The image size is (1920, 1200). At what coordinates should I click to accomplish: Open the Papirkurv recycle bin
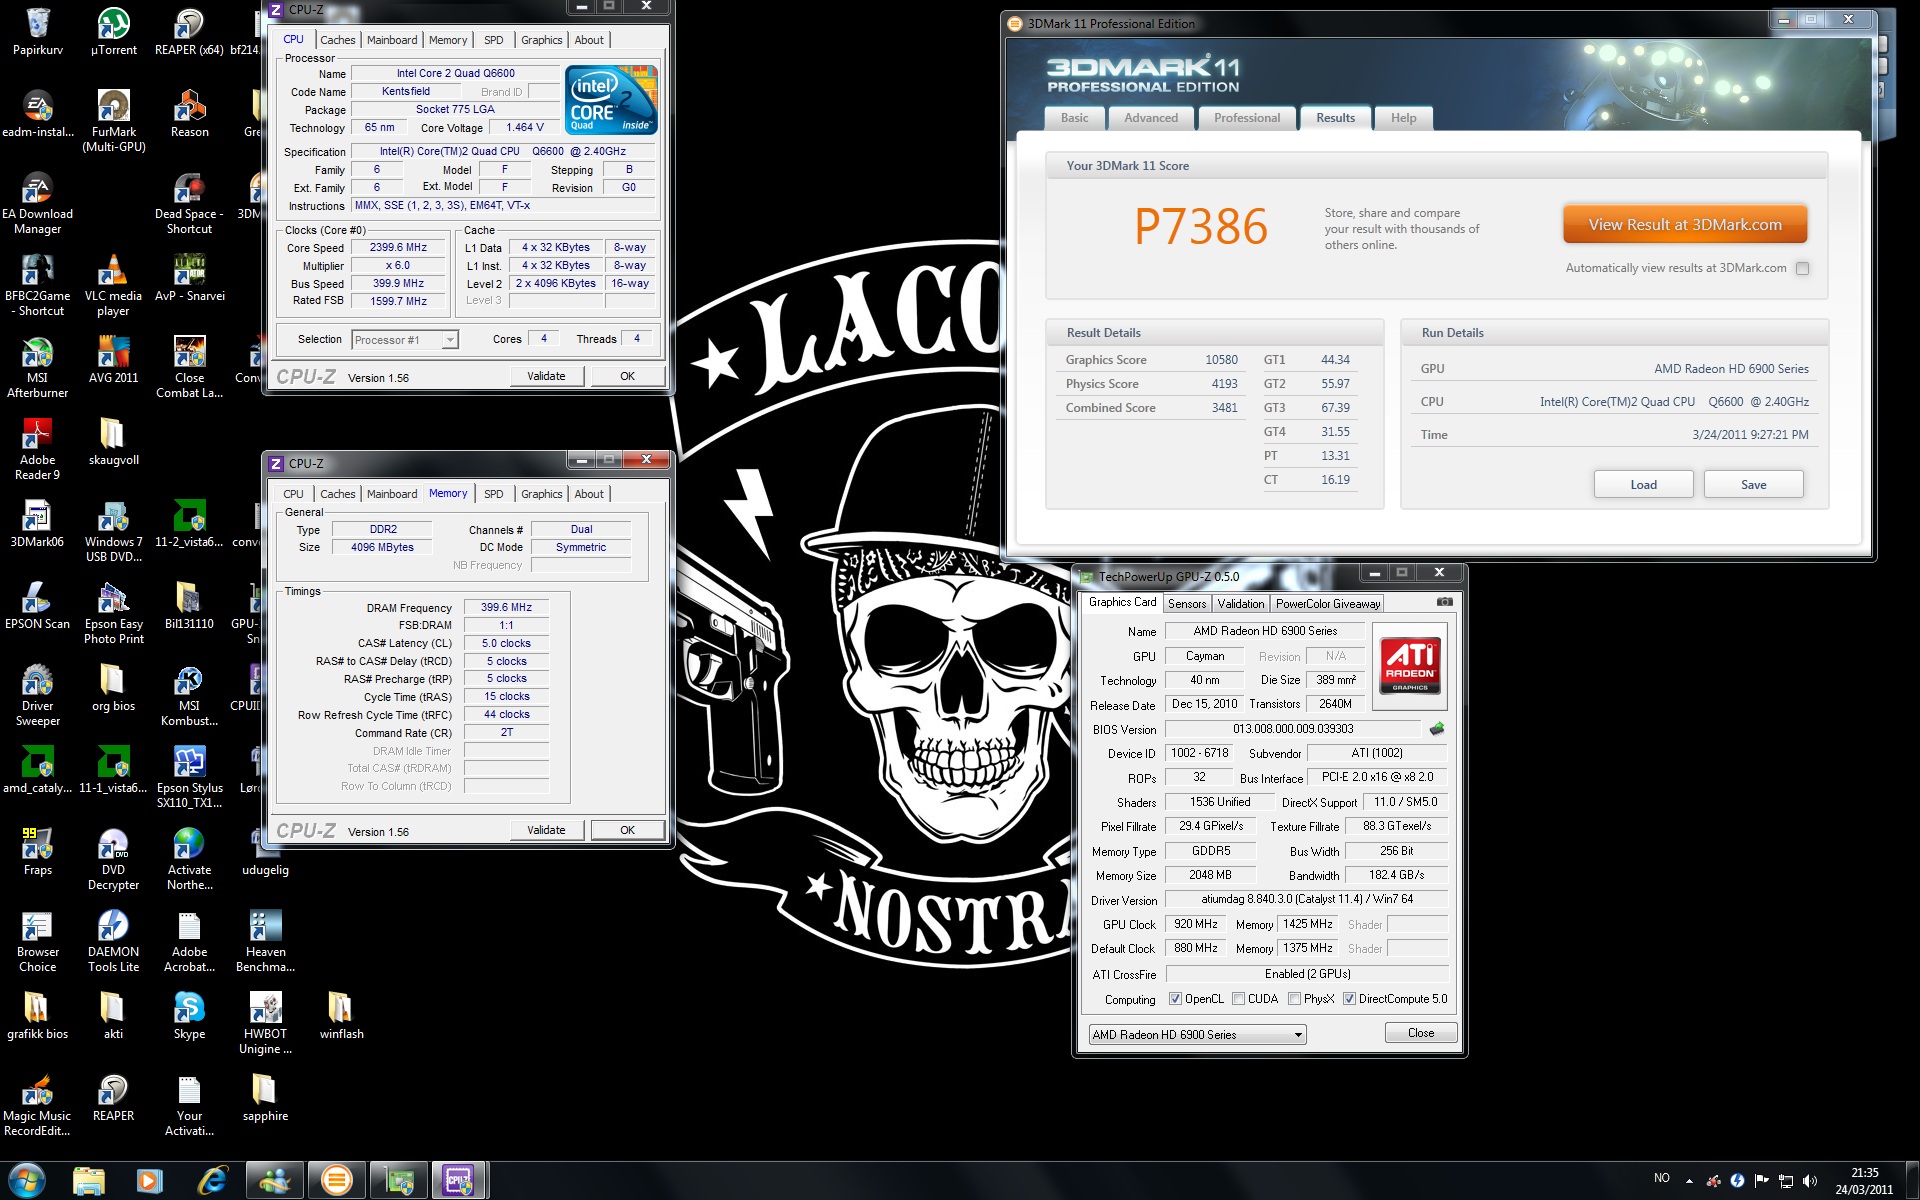pos(37,32)
